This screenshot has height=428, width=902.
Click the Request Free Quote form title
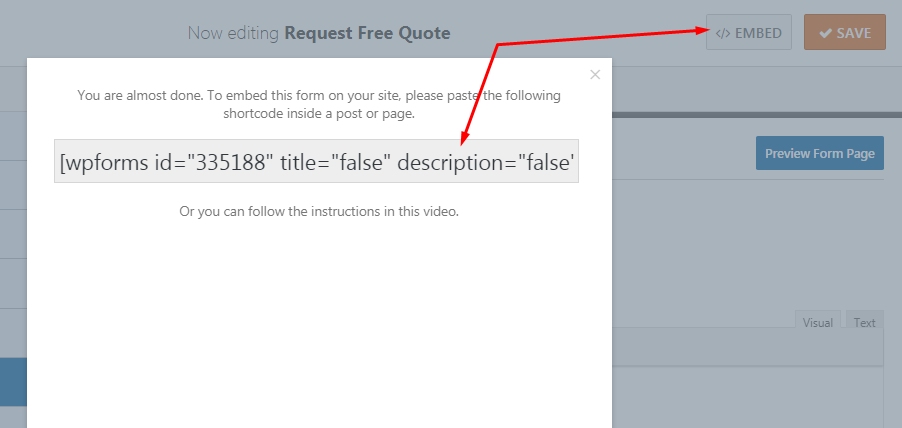click(x=368, y=33)
